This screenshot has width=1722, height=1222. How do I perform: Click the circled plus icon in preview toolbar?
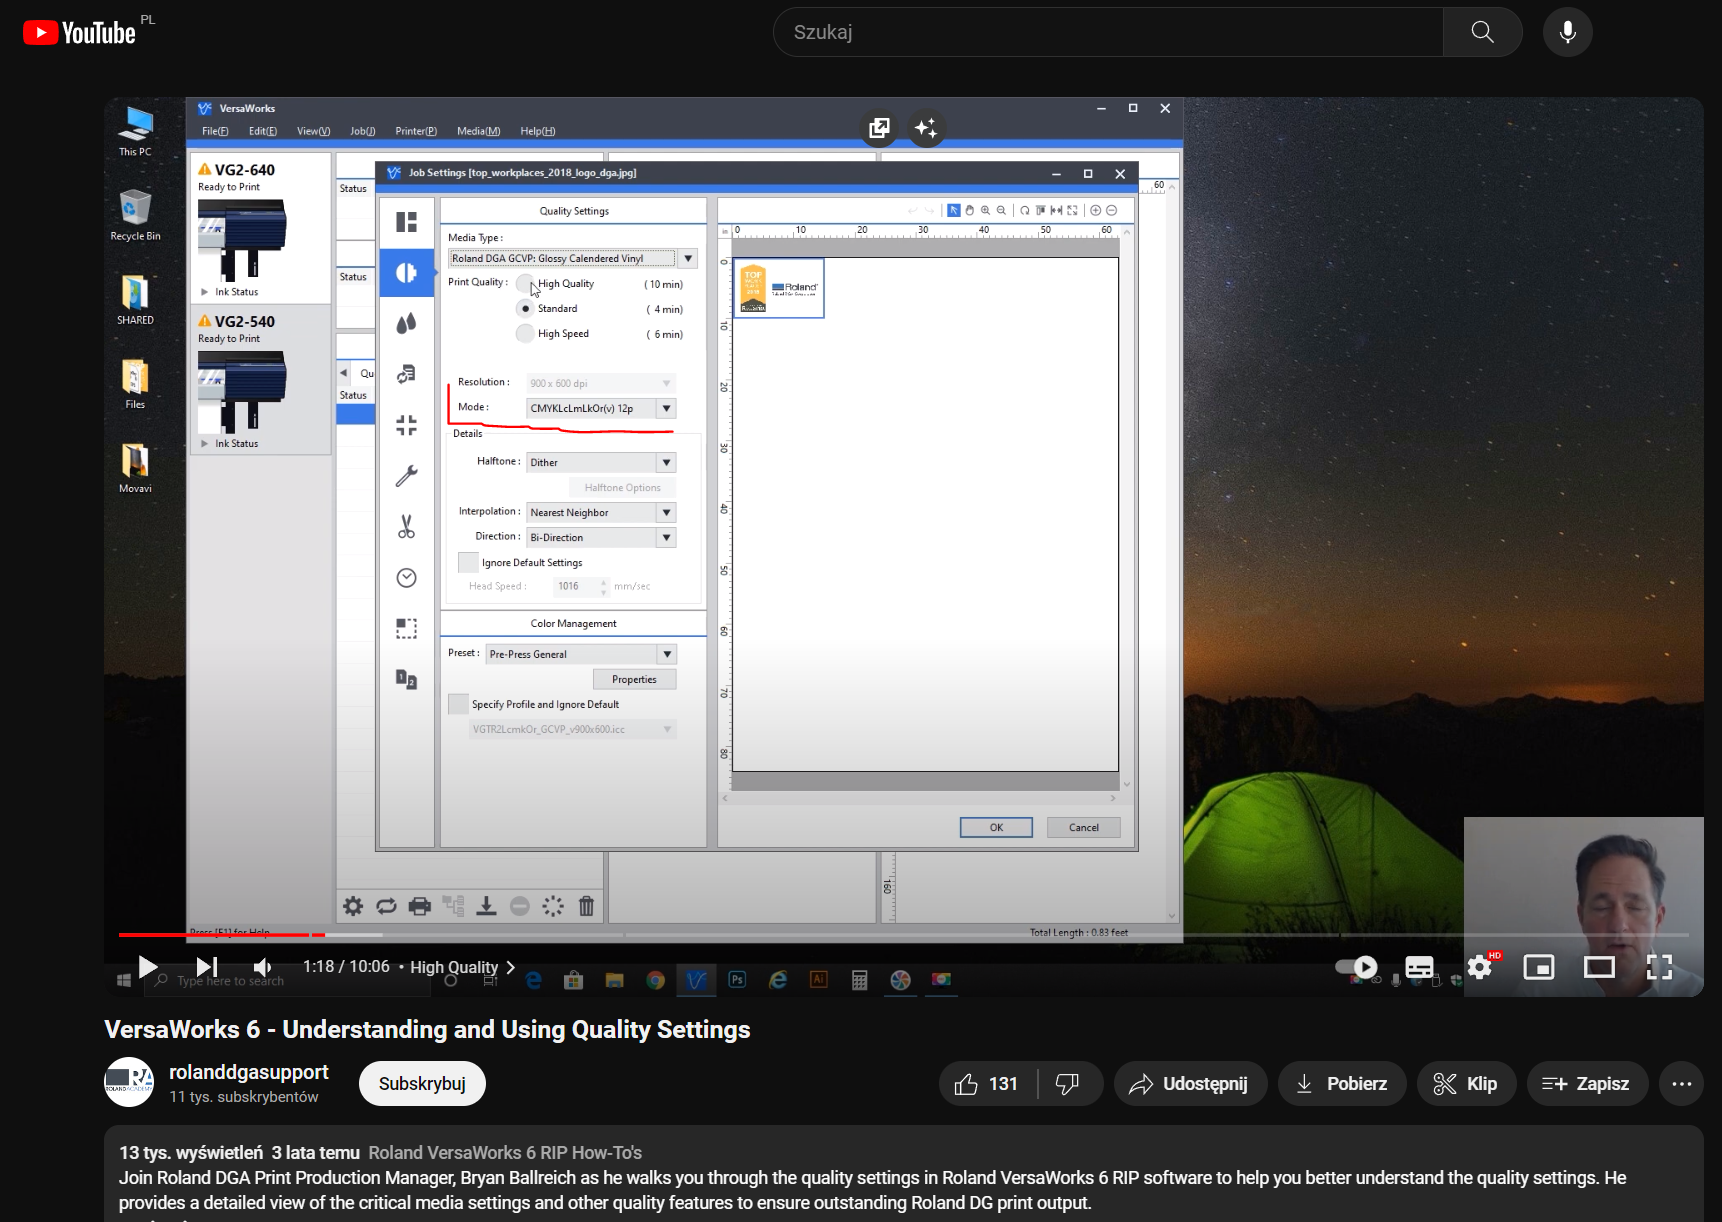(1096, 210)
